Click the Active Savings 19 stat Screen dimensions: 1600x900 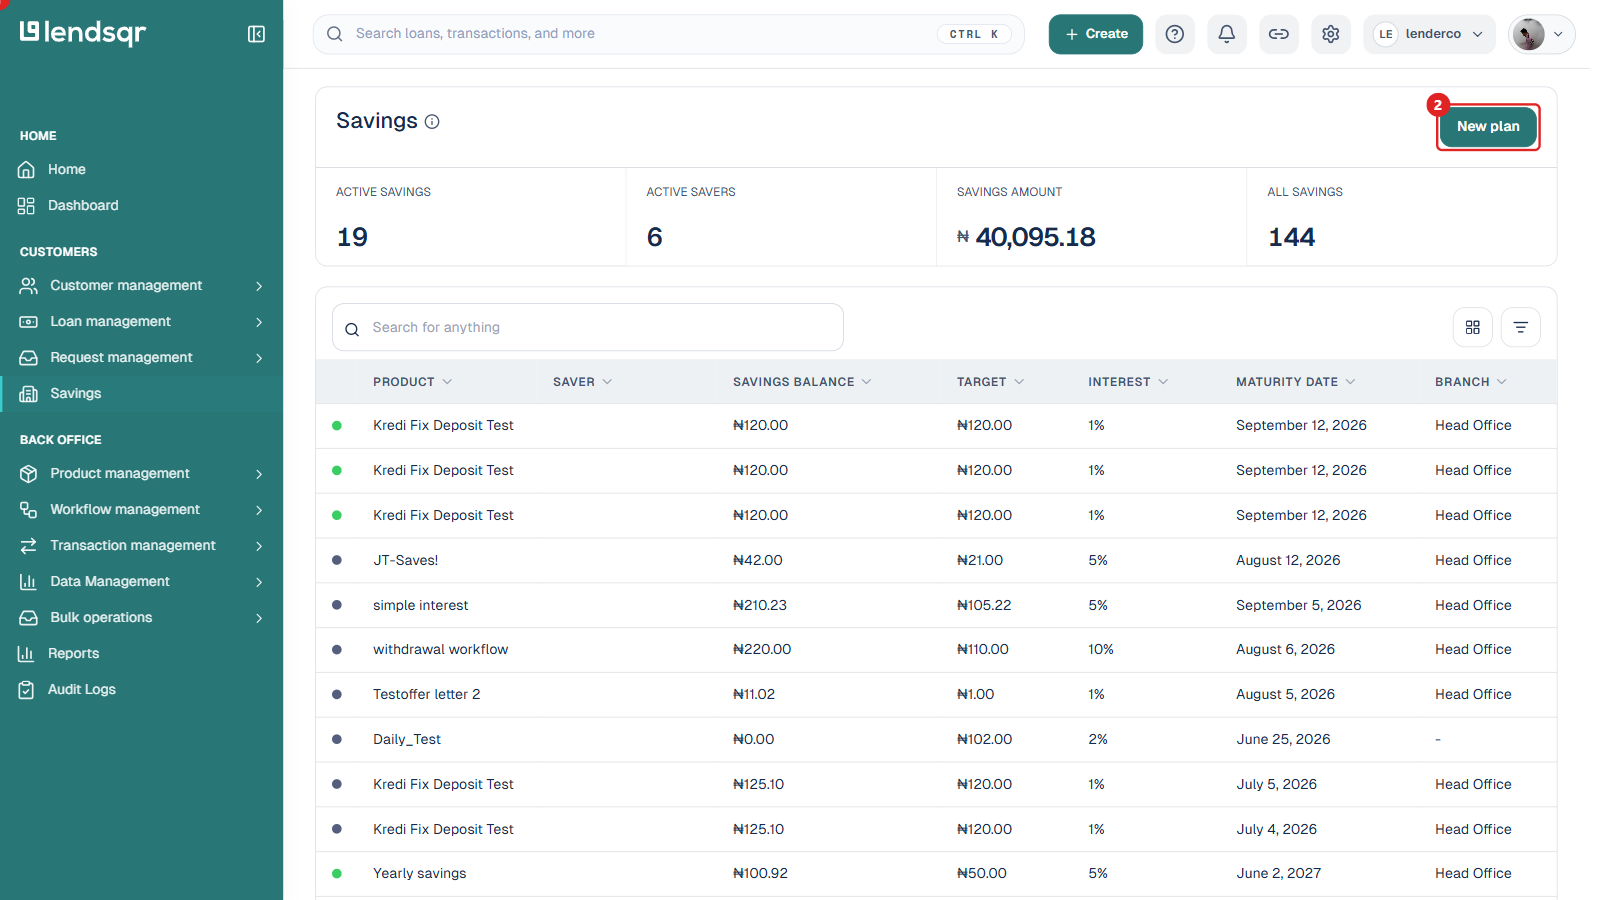click(x=470, y=217)
